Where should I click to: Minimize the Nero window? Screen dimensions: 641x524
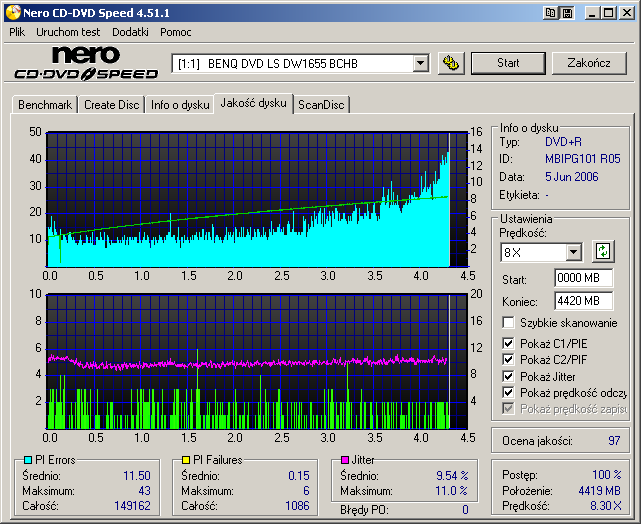click(592, 13)
